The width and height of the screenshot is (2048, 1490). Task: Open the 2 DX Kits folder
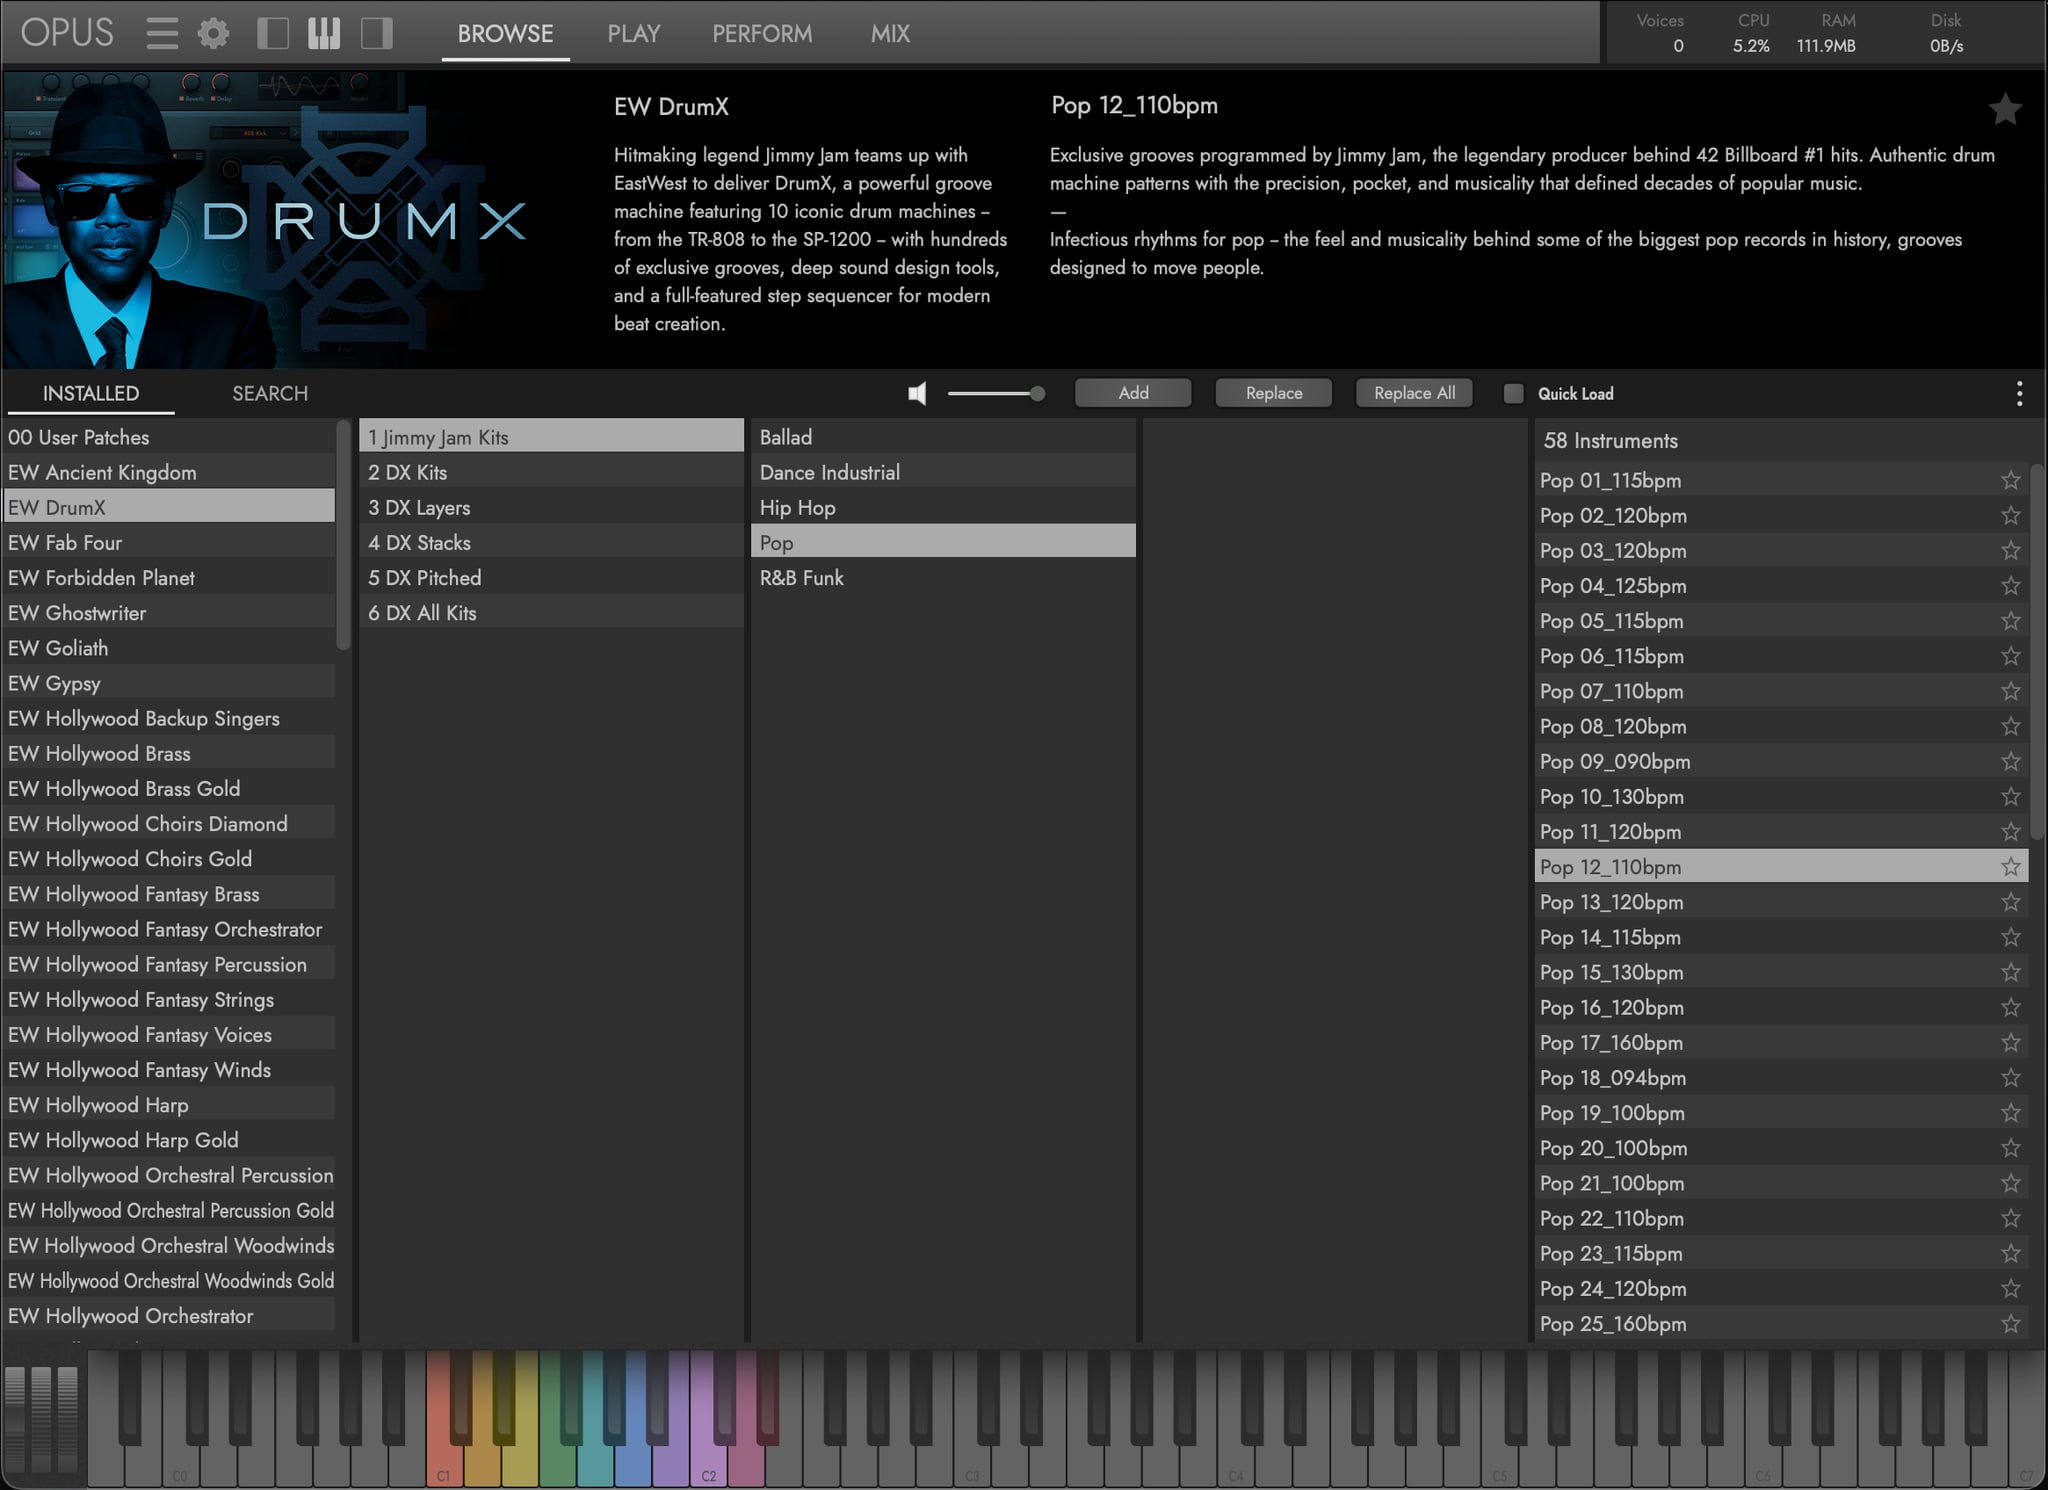(551, 473)
